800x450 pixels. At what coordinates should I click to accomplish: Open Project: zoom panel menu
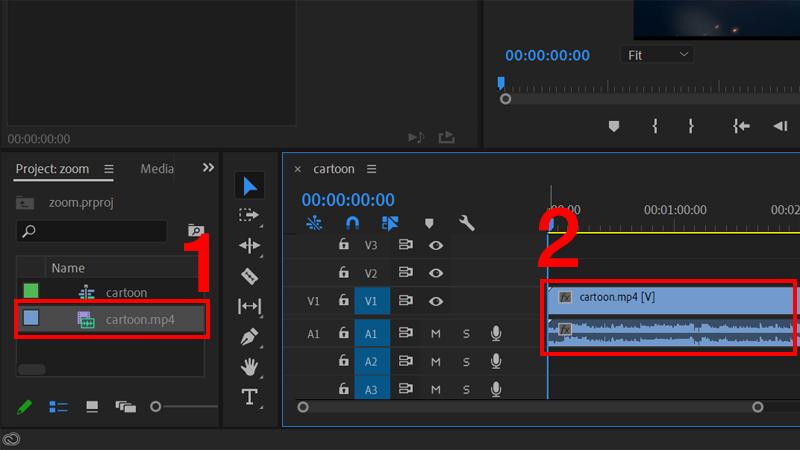click(x=109, y=169)
